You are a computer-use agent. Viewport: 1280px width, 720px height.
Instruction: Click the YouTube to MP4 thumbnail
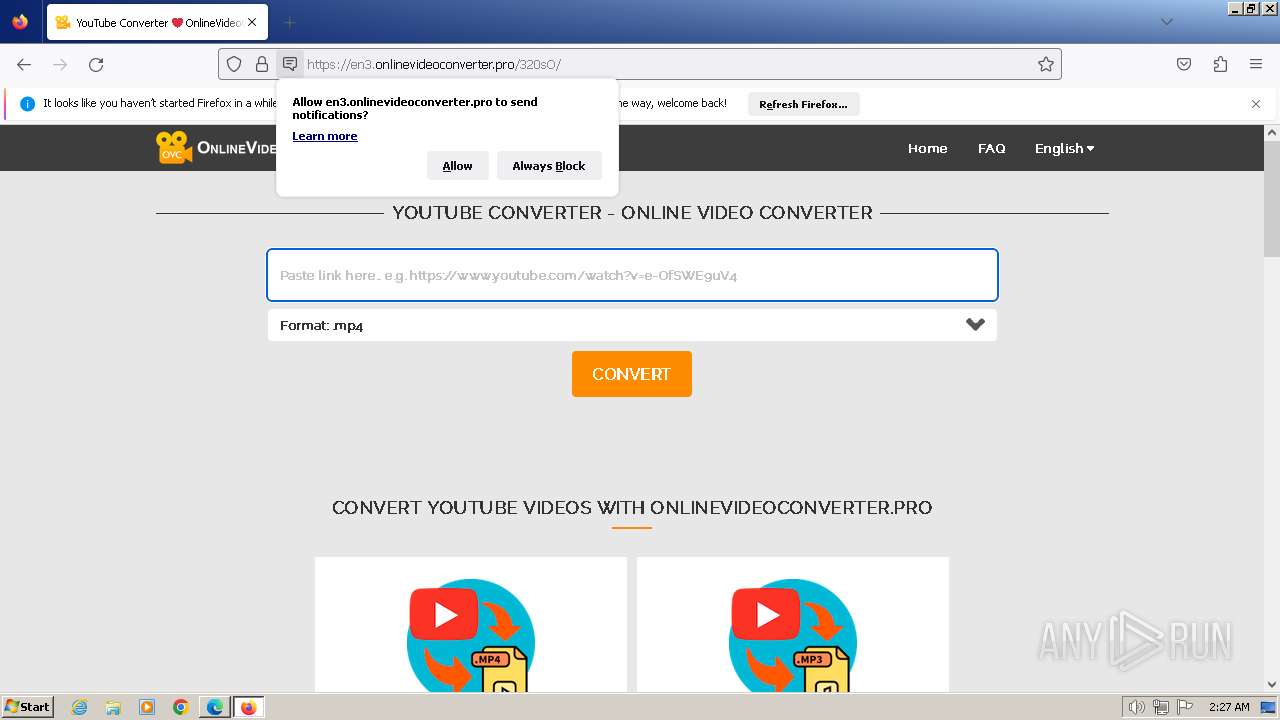coord(470,634)
